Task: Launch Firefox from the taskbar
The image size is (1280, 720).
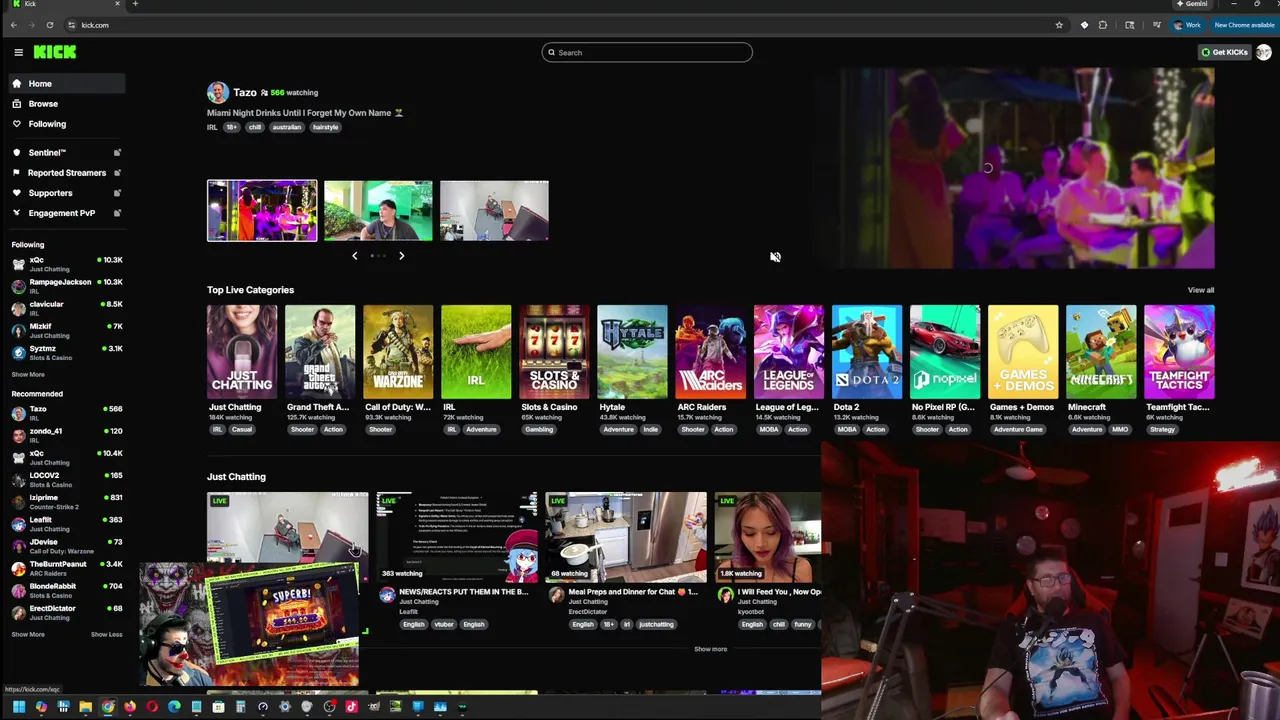Action: (x=130, y=707)
